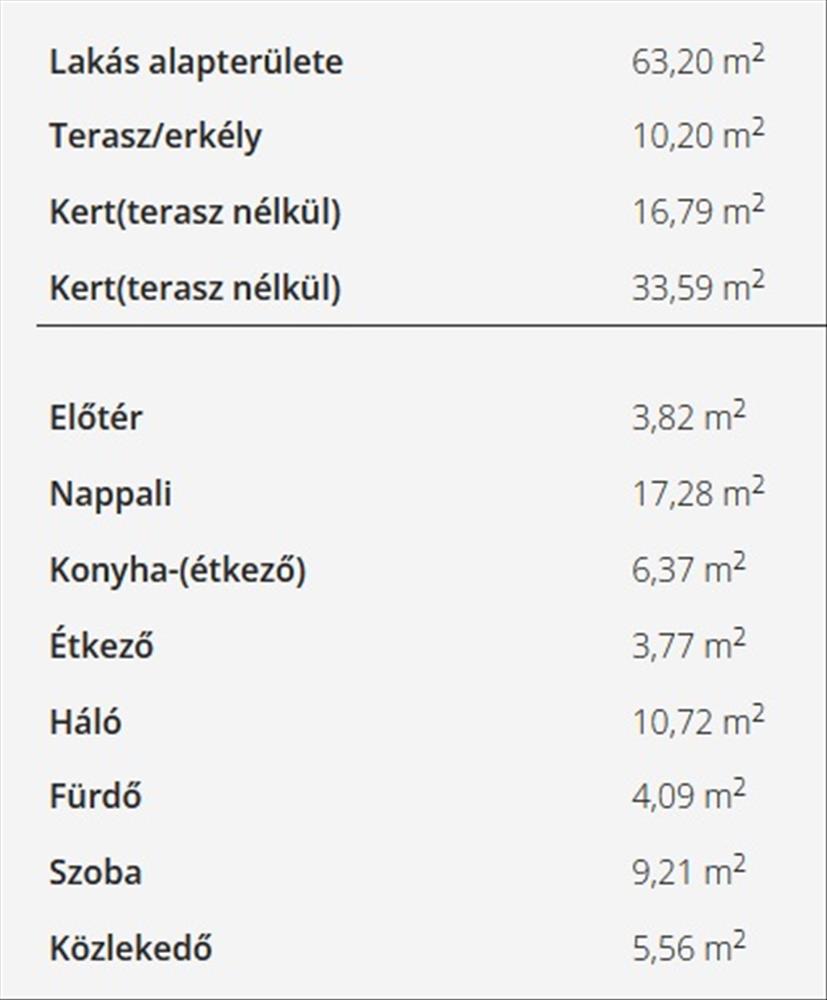This screenshot has width=827, height=1000.
Task: Click the Étkező row label
Action: click(101, 646)
